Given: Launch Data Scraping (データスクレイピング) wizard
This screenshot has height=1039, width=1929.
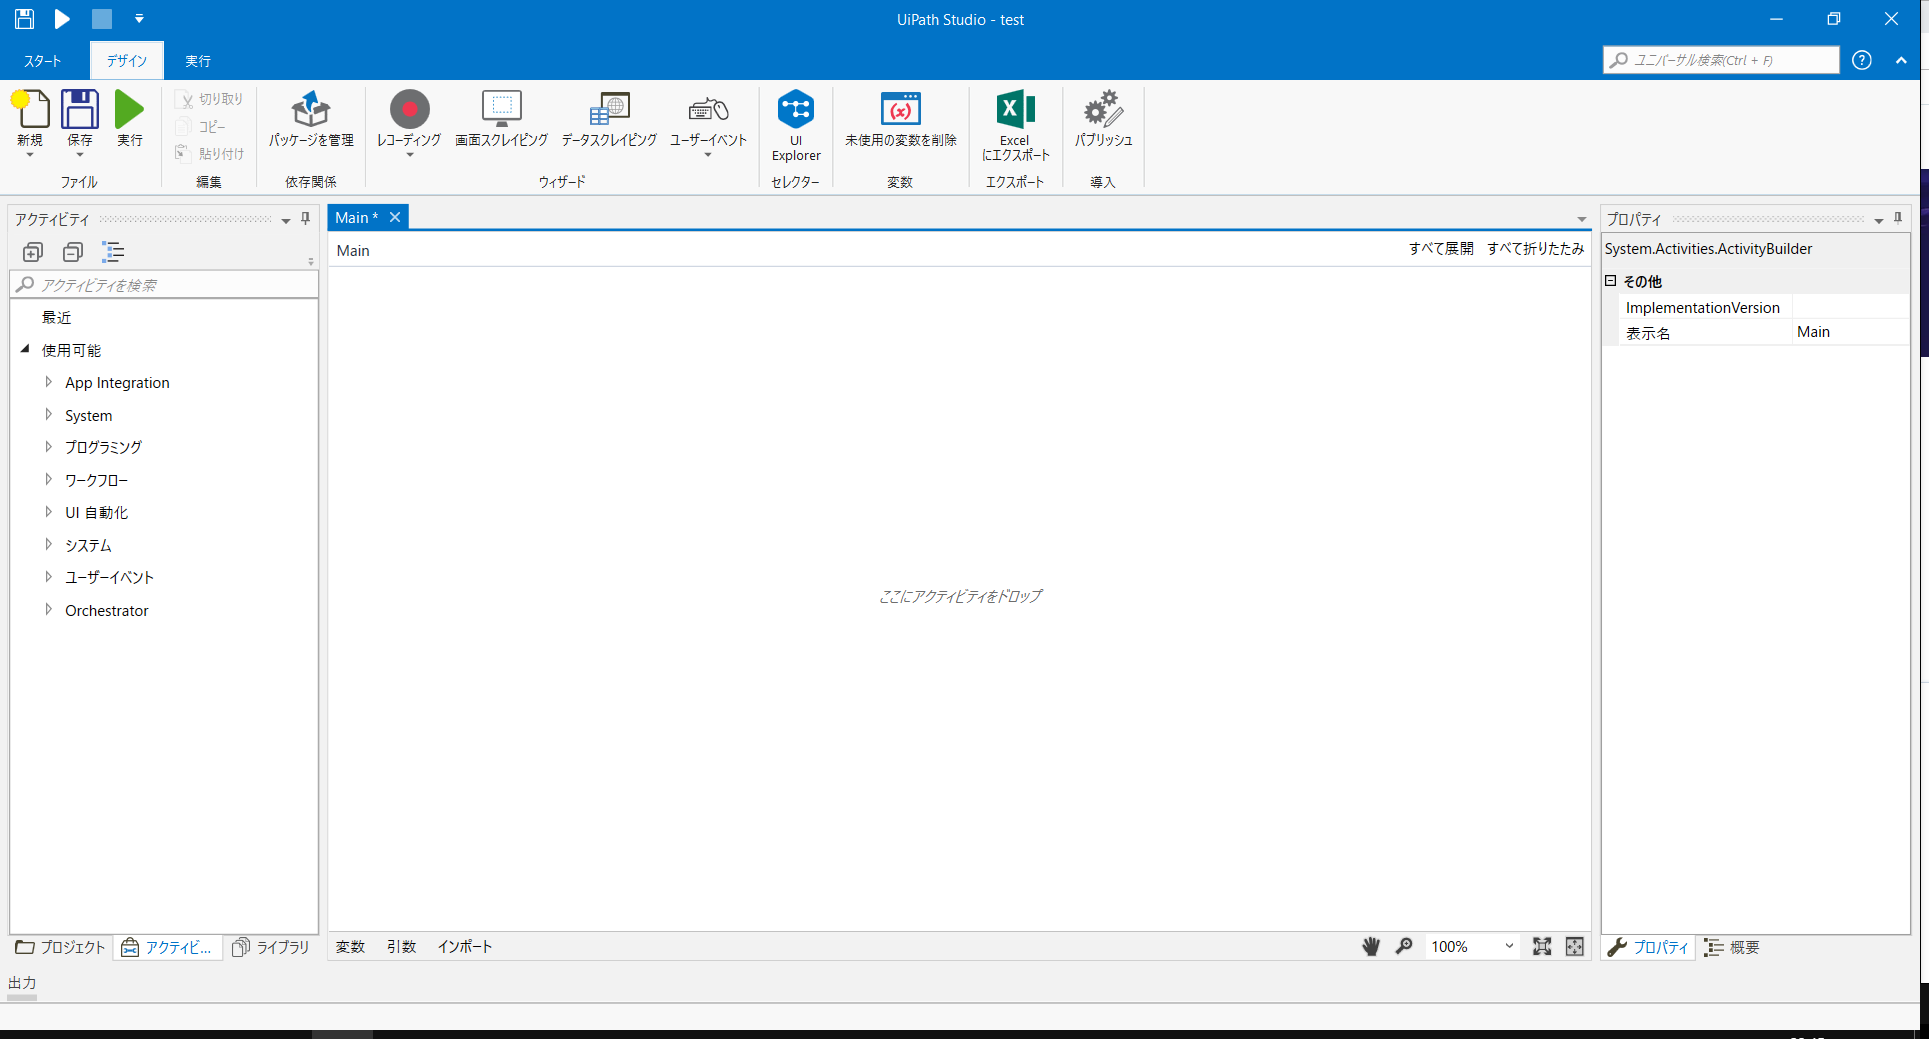Looking at the screenshot, I should click(608, 109).
